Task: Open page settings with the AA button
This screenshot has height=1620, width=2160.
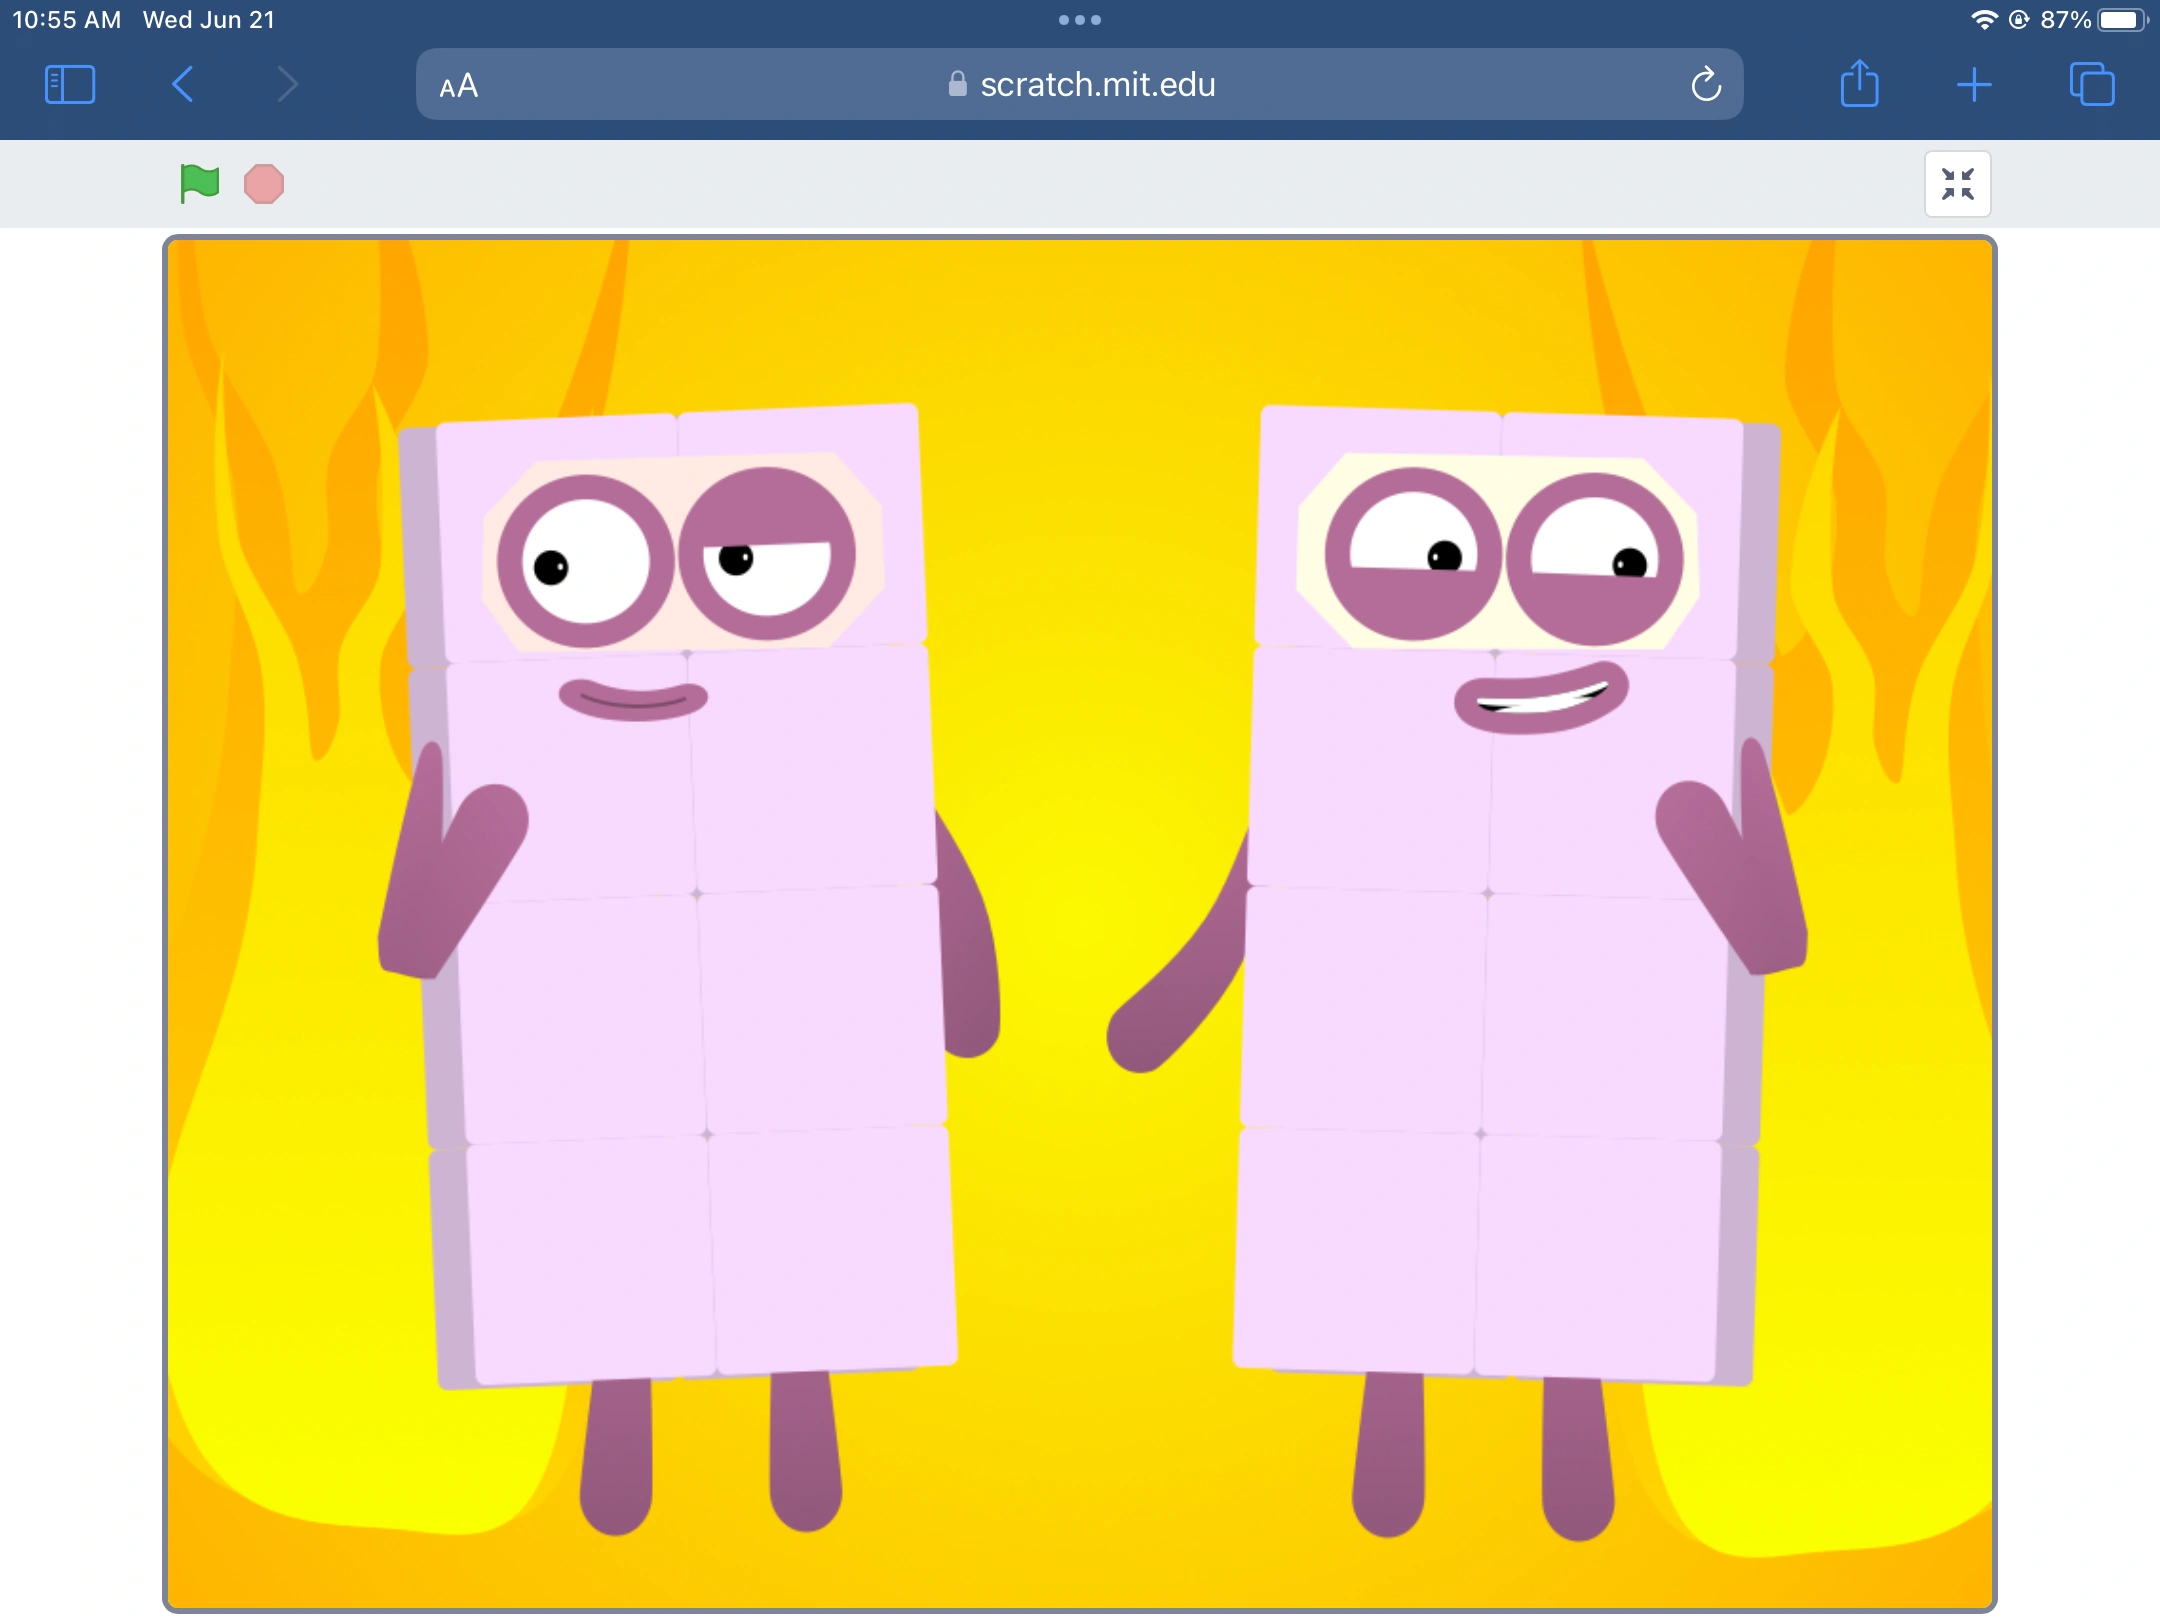Action: (458, 84)
